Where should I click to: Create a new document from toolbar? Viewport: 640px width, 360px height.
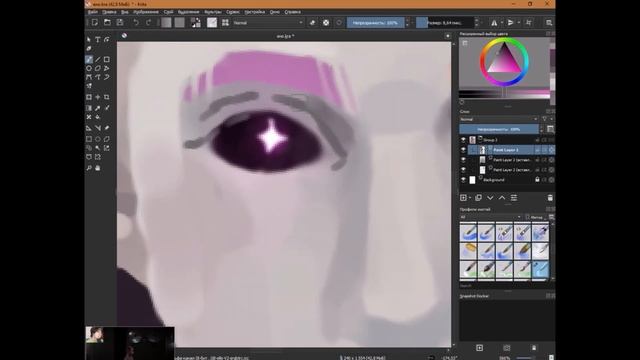tap(95, 22)
